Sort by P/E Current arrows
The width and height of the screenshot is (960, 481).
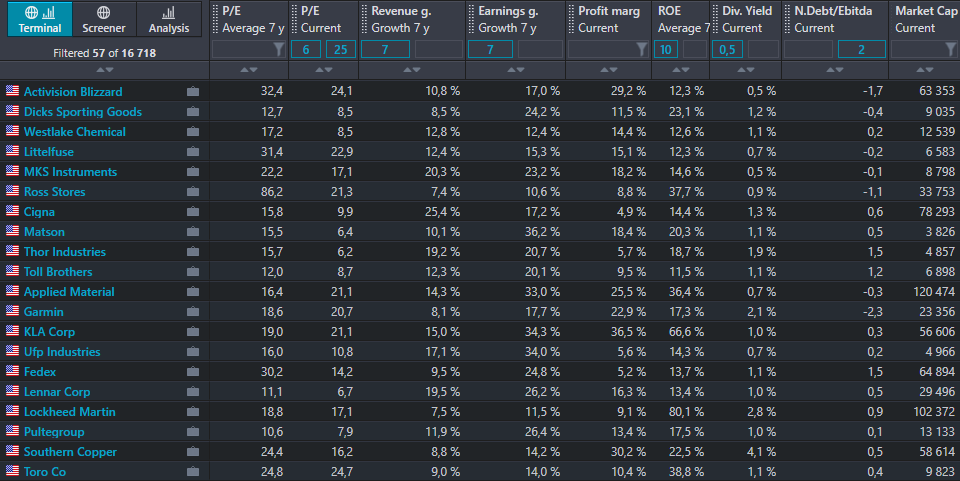point(323,70)
